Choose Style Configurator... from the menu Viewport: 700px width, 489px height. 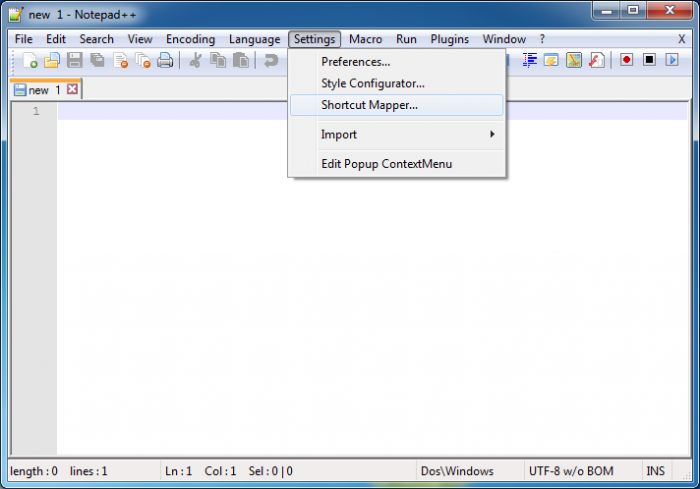pyautogui.click(x=396, y=84)
